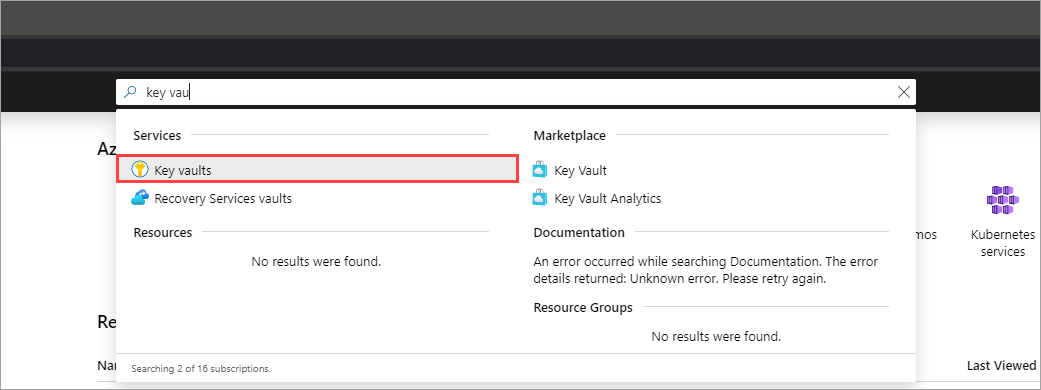Open the Kubernetes services label

click(1002, 243)
